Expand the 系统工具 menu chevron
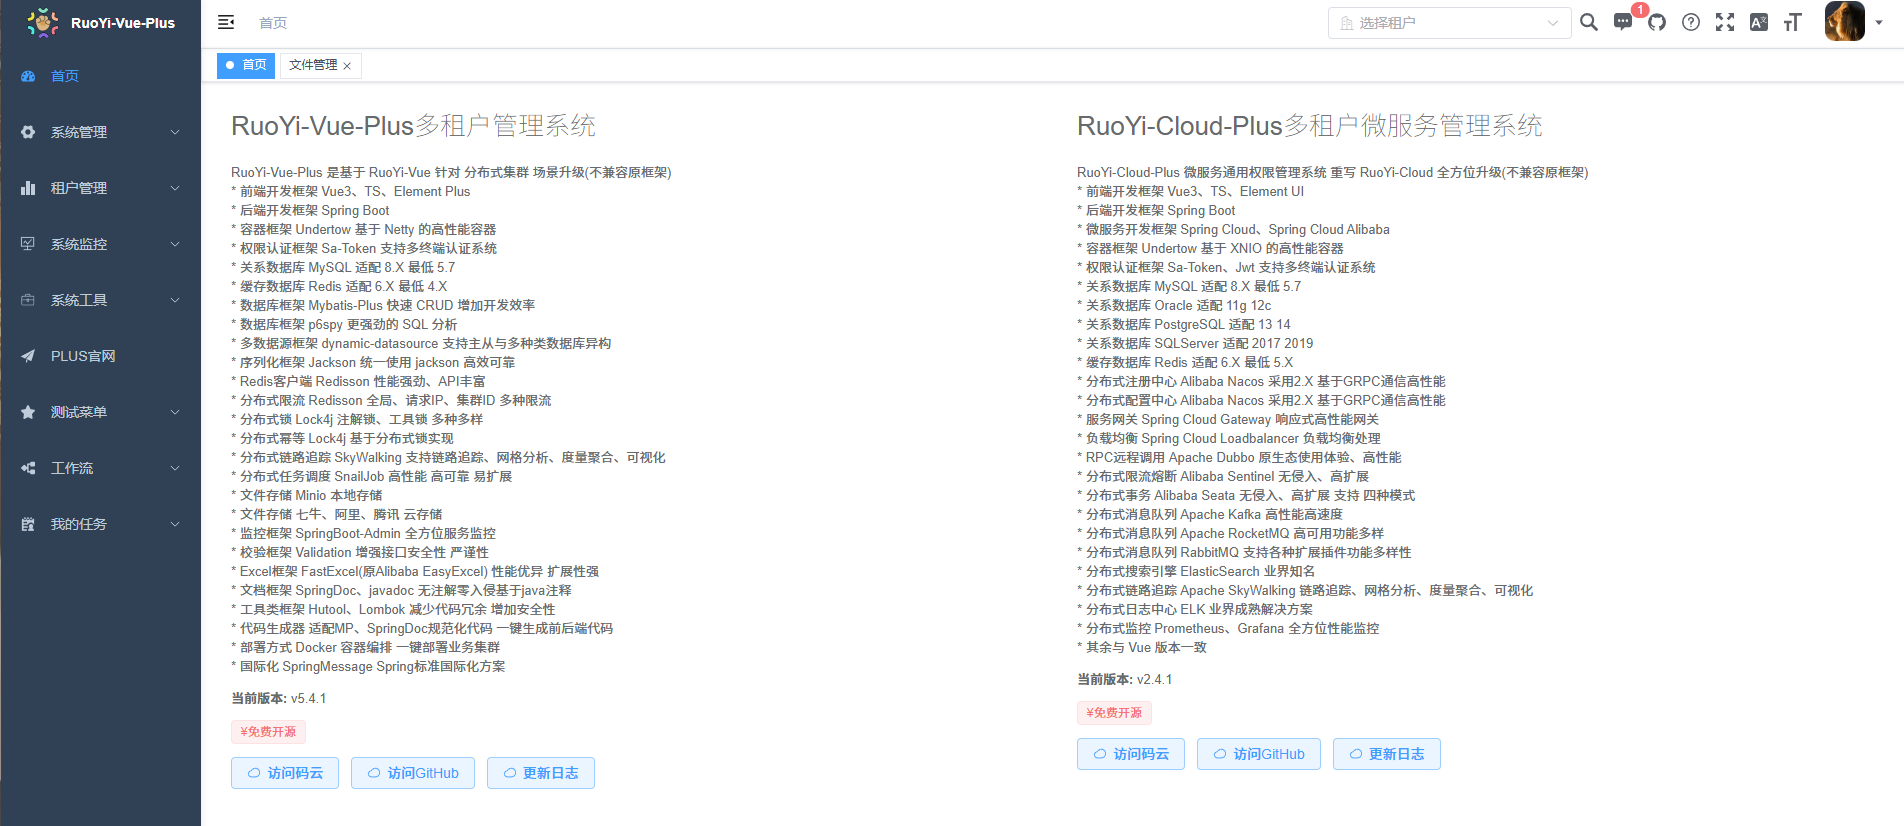The height and width of the screenshot is (826, 1904). [175, 300]
